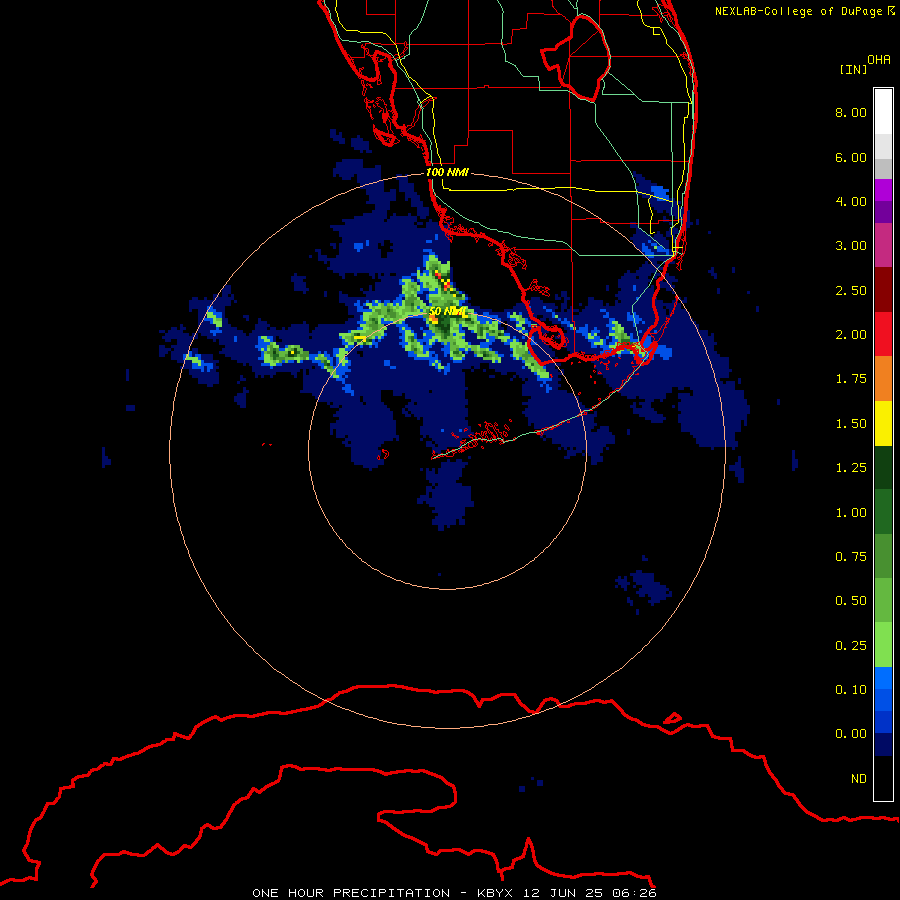This screenshot has height=900, width=900.
Task: Pick the lime green swatch beside 0.25
Action: [x=883, y=645]
